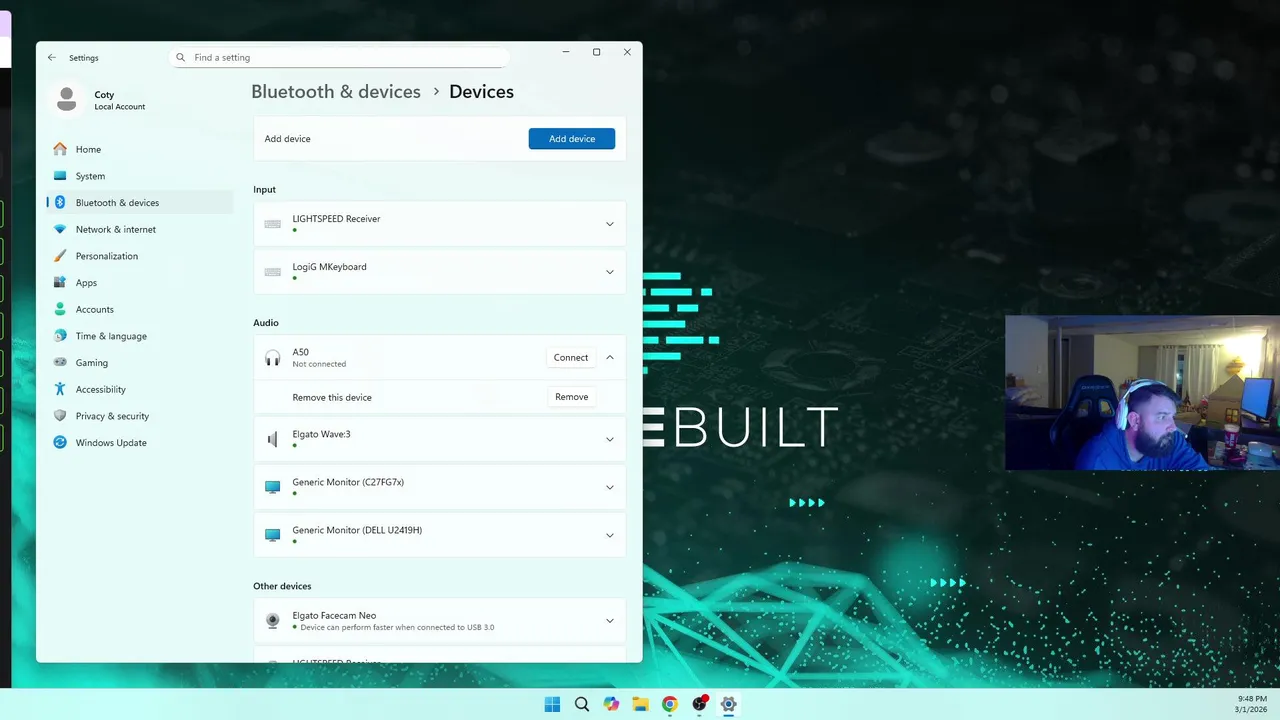
Task: Click the Bluetooth icon in the sidebar
Action: [60, 202]
